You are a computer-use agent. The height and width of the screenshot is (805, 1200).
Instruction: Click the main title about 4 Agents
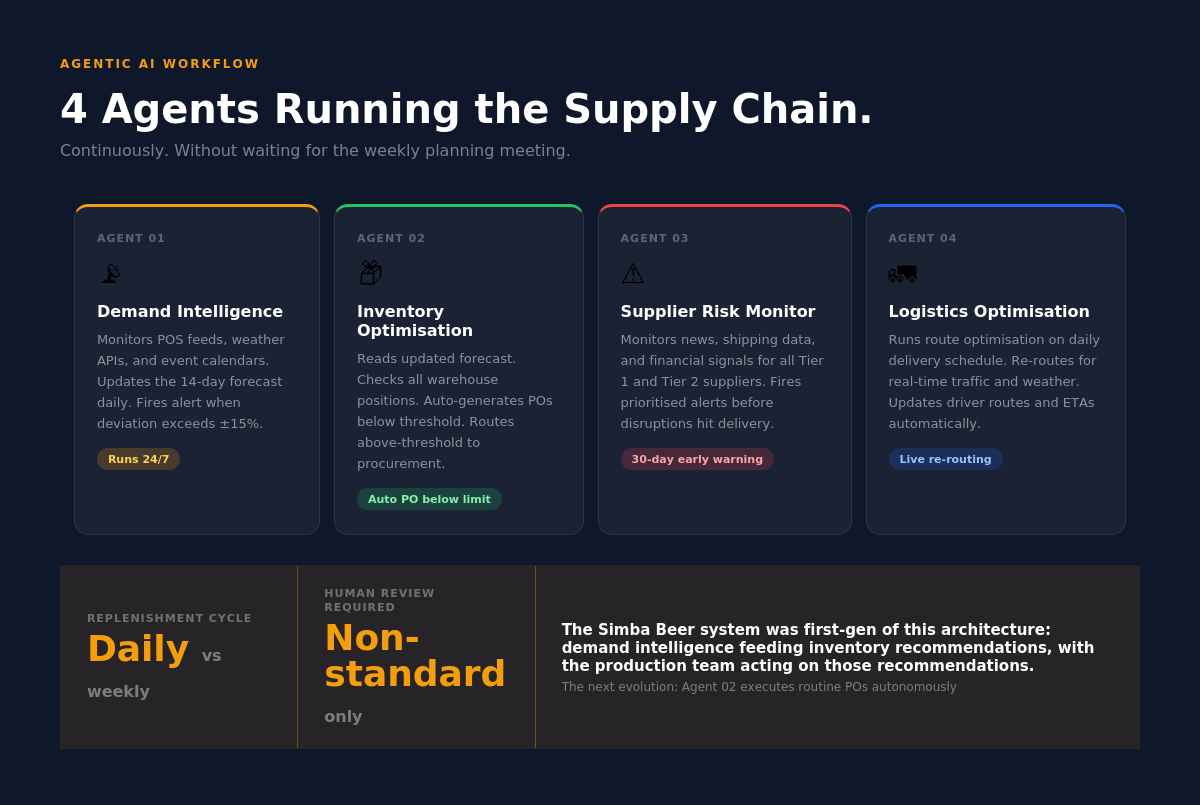tap(466, 109)
